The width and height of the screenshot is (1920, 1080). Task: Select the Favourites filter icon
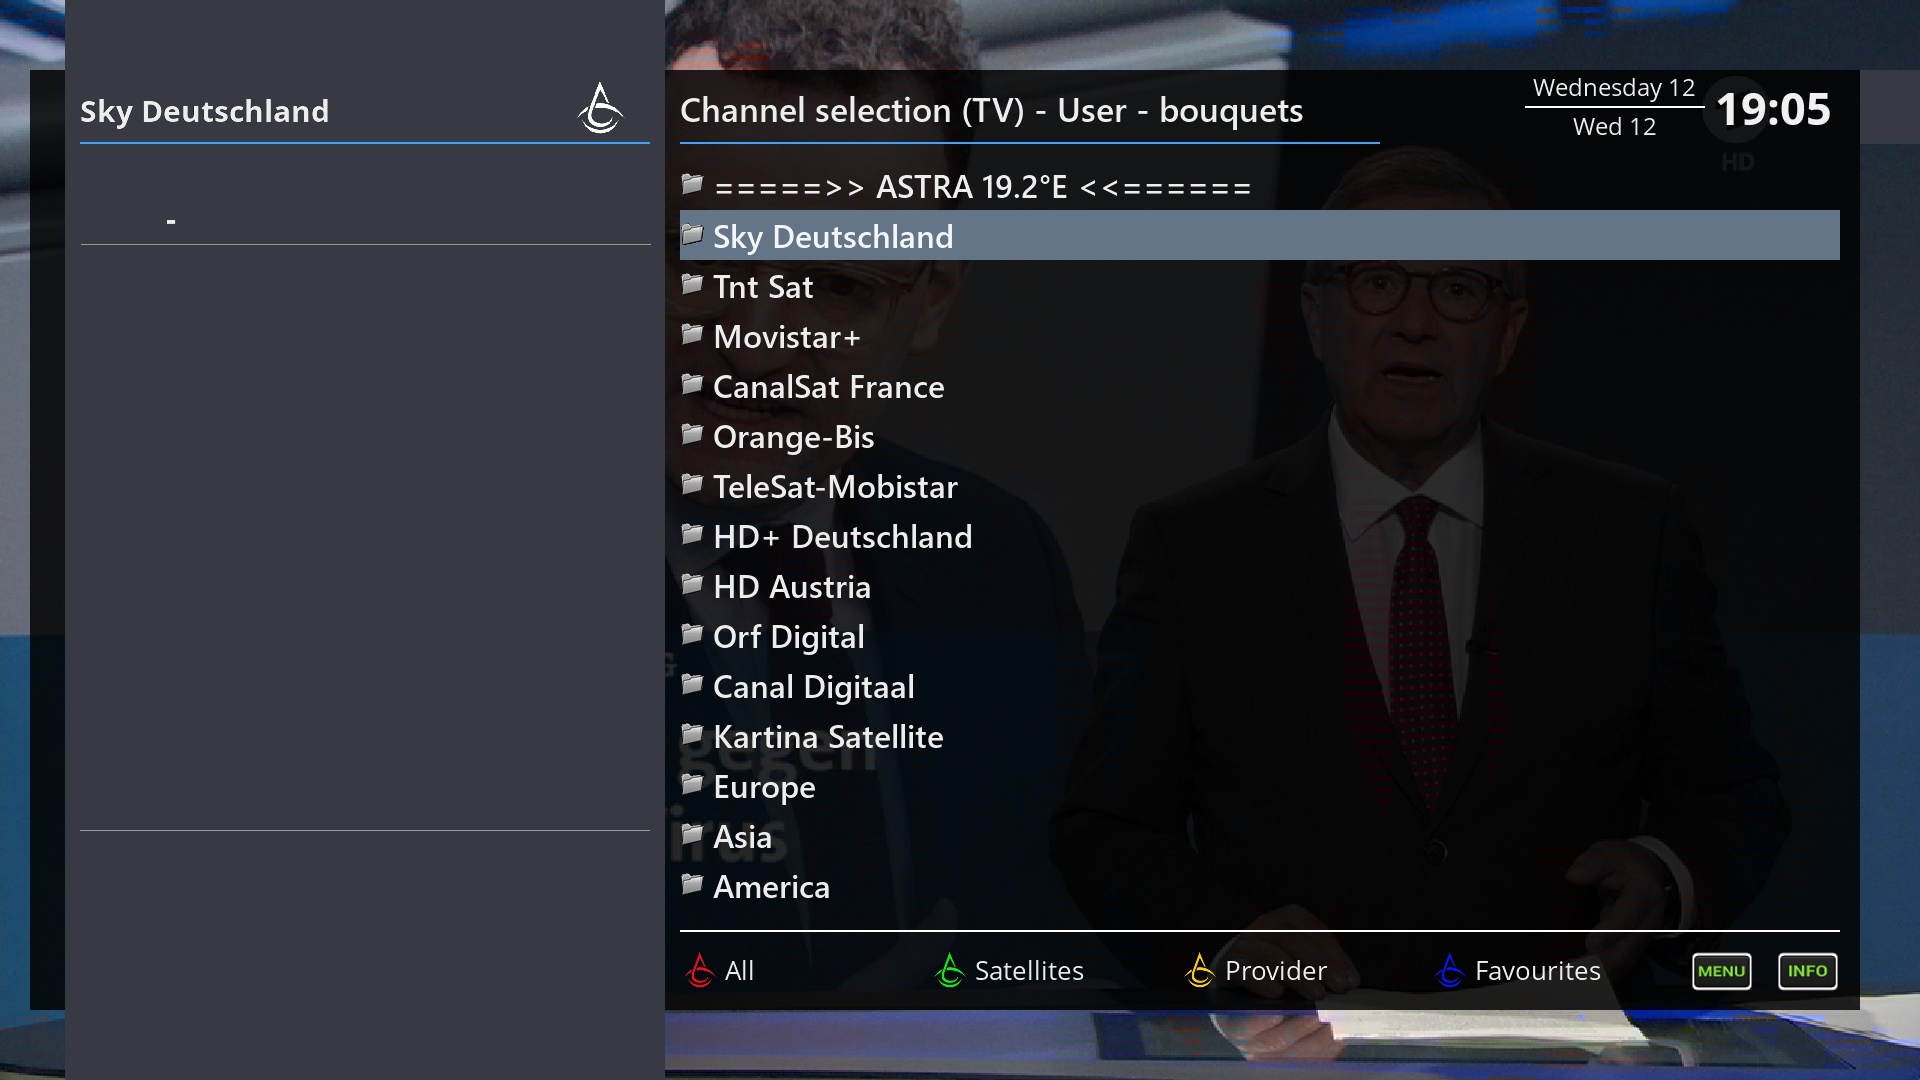click(1451, 969)
